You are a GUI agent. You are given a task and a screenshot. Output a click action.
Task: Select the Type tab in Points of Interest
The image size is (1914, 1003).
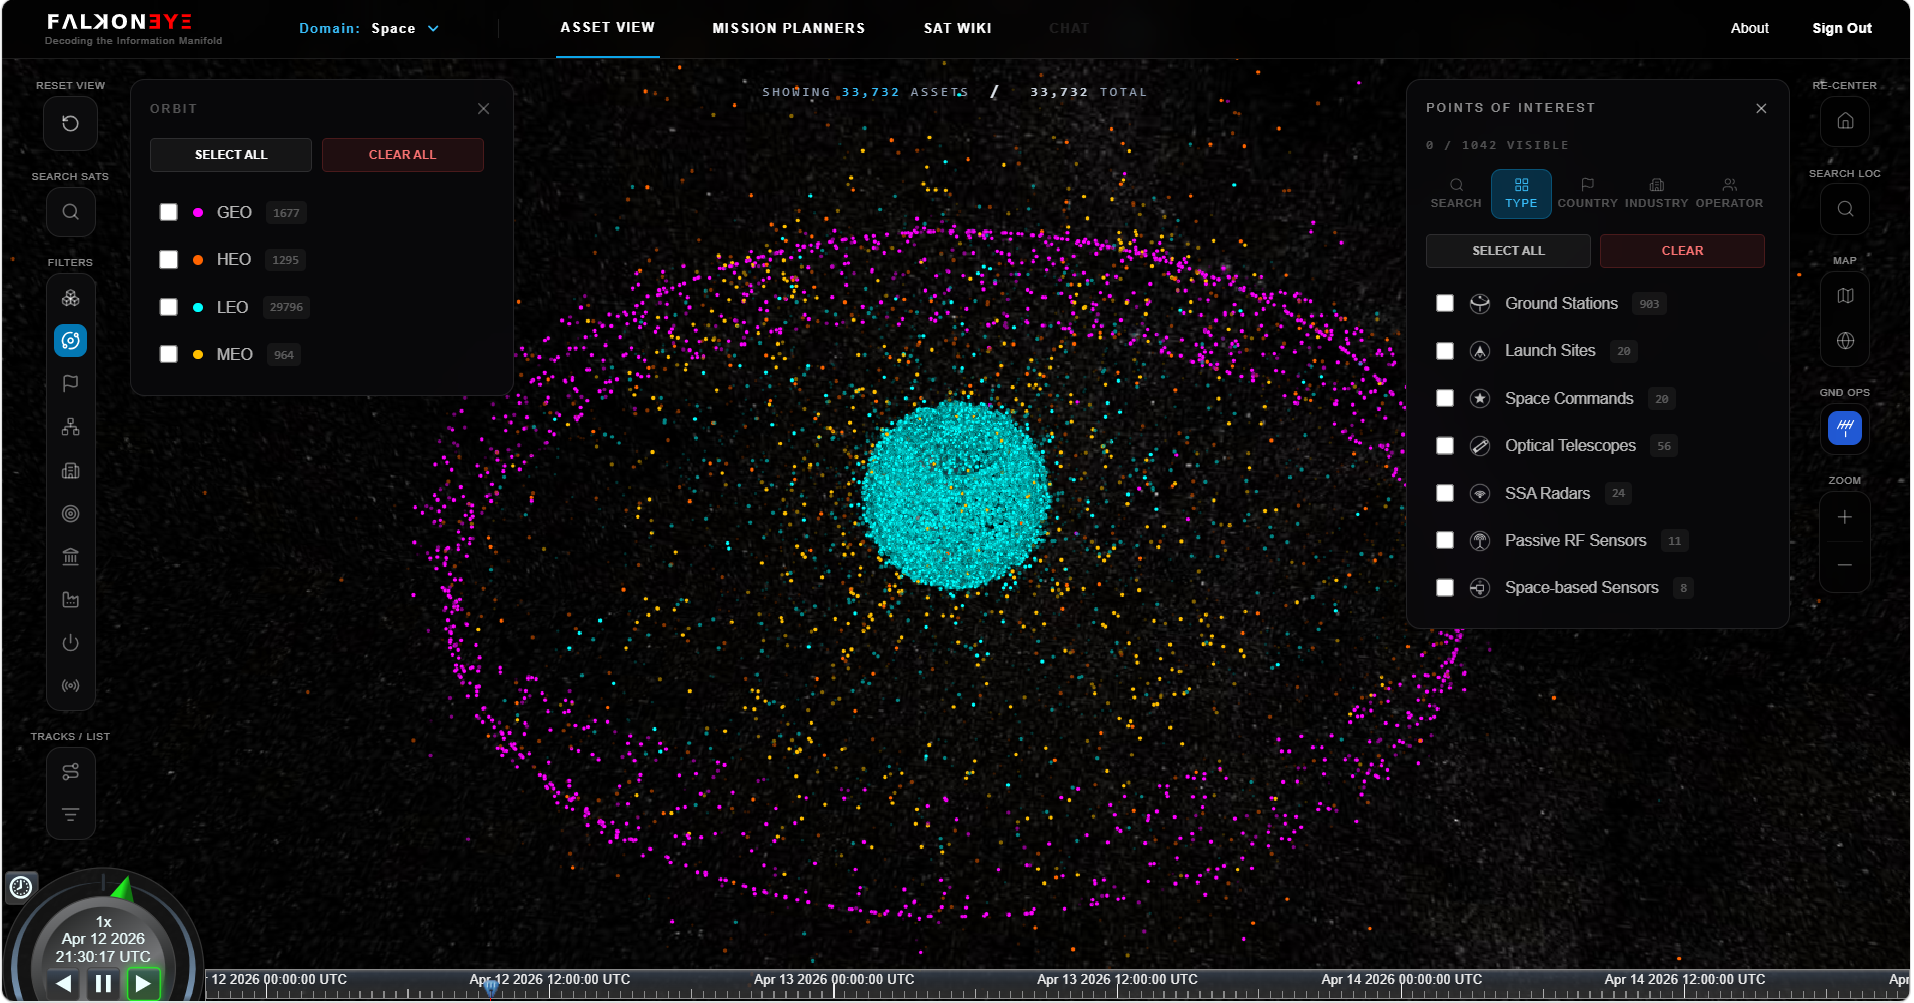click(1521, 193)
